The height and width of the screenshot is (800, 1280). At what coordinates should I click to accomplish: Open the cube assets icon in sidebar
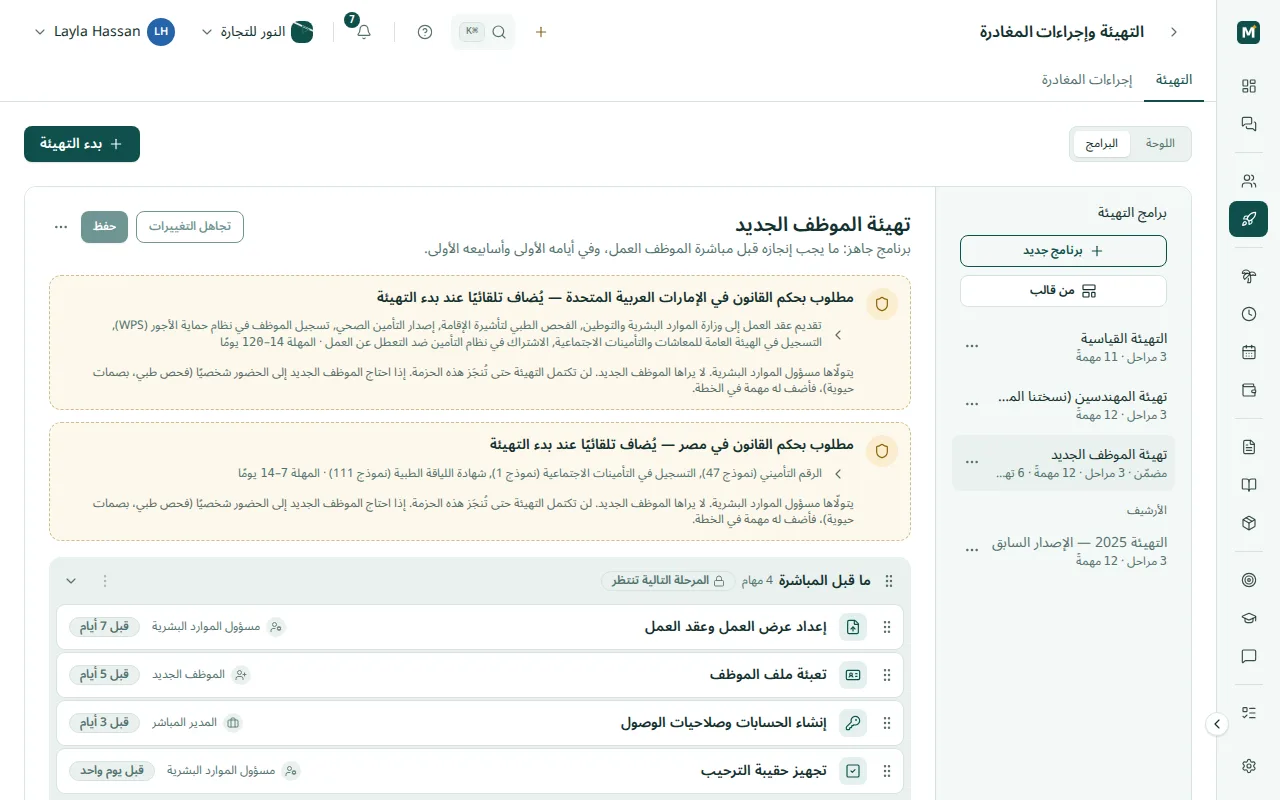[1248, 523]
